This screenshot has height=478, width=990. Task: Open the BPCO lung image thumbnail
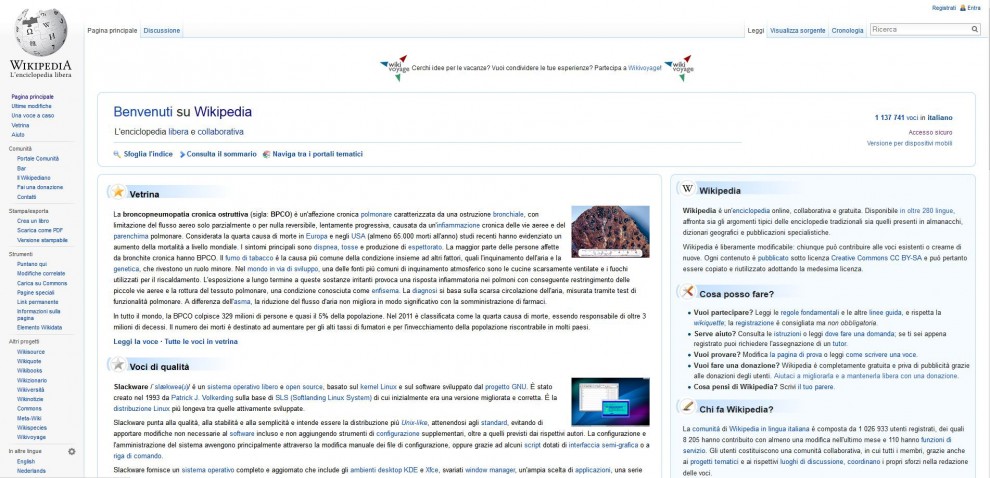click(x=610, y=232)
